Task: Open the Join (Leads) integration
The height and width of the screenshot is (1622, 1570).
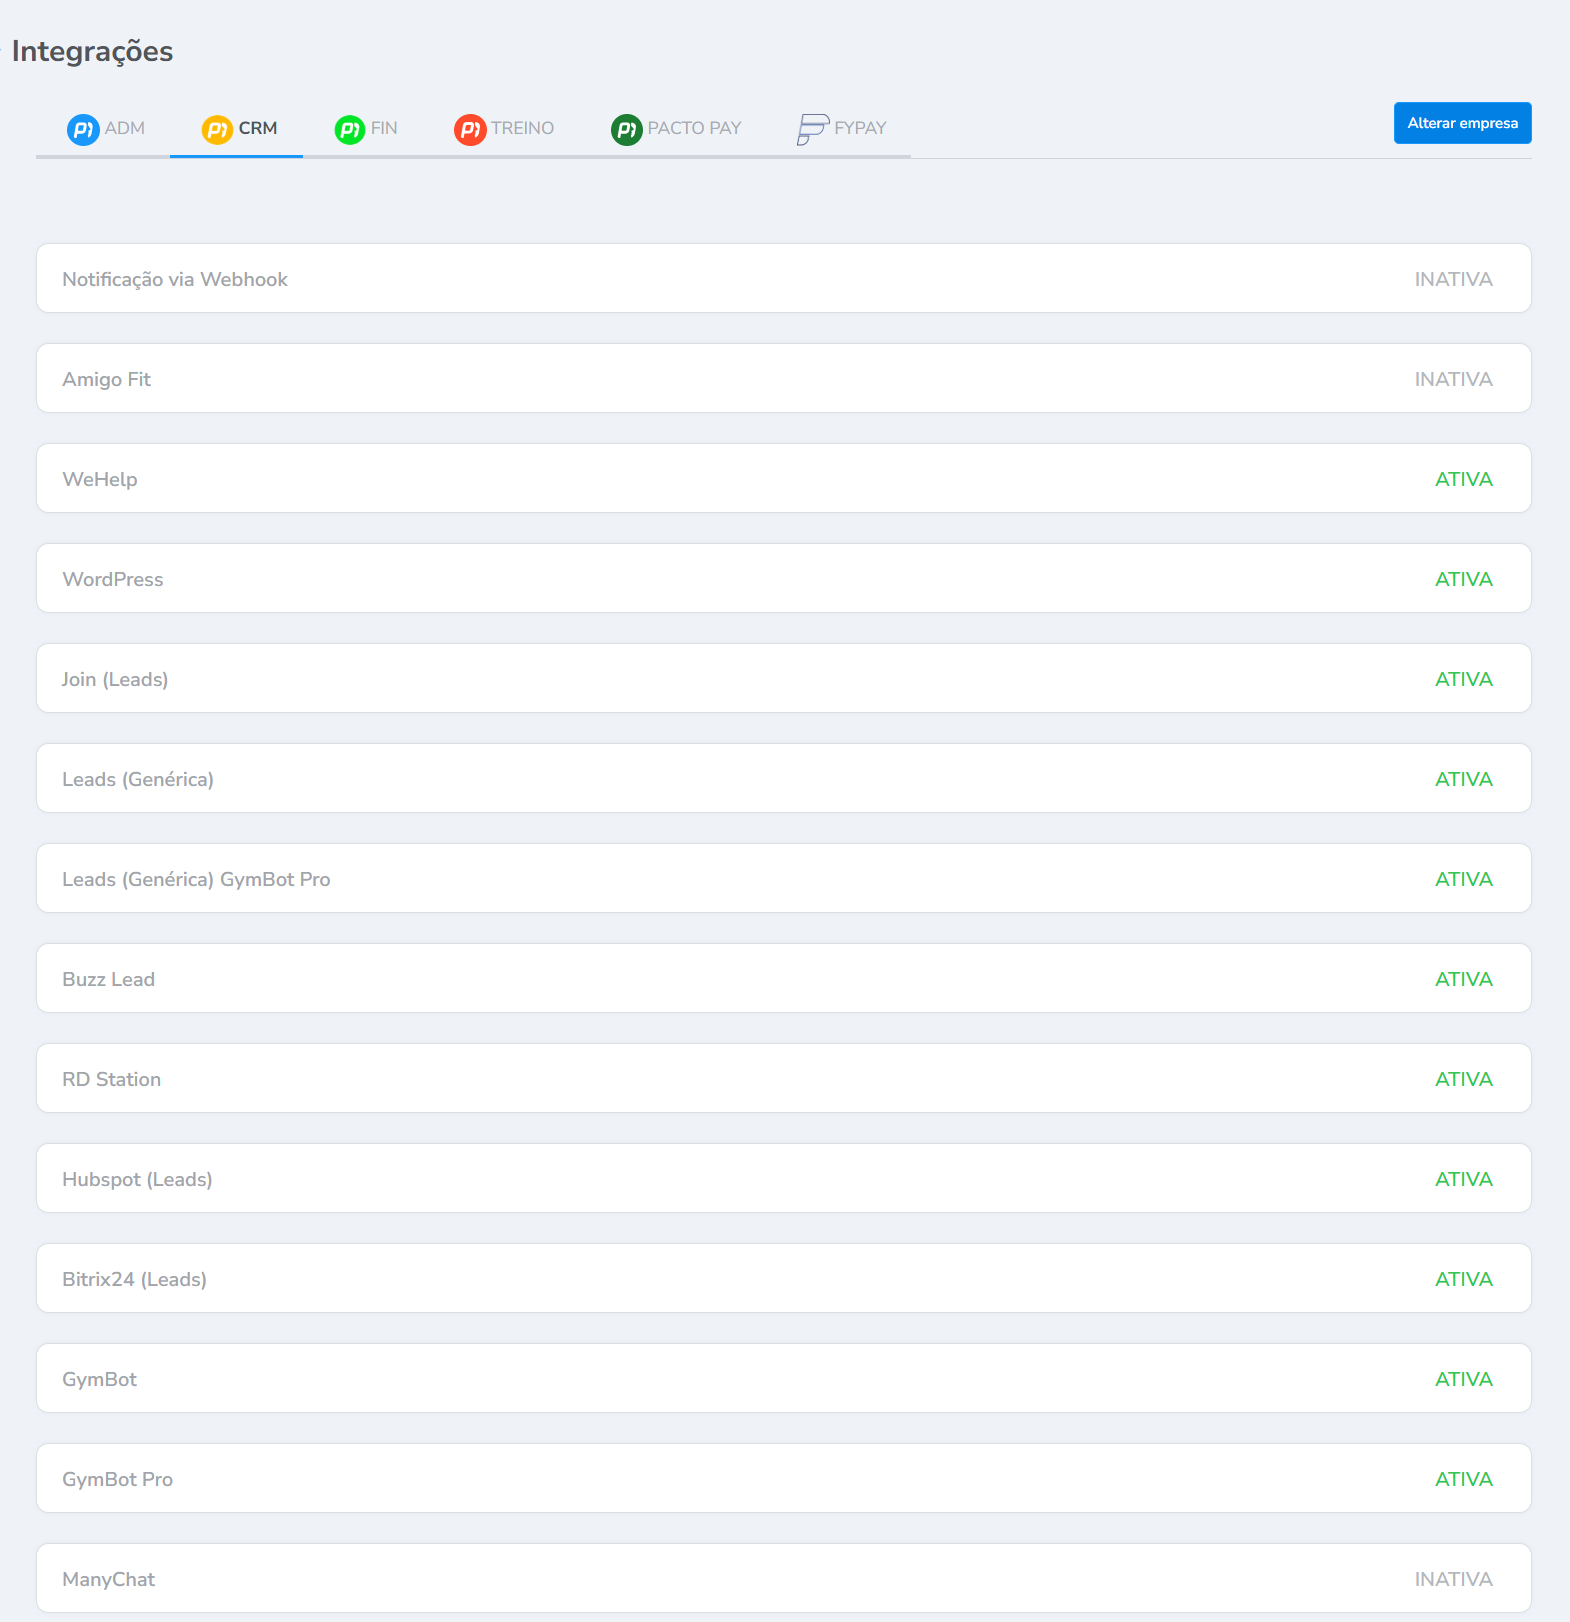Action: (784, 678)
